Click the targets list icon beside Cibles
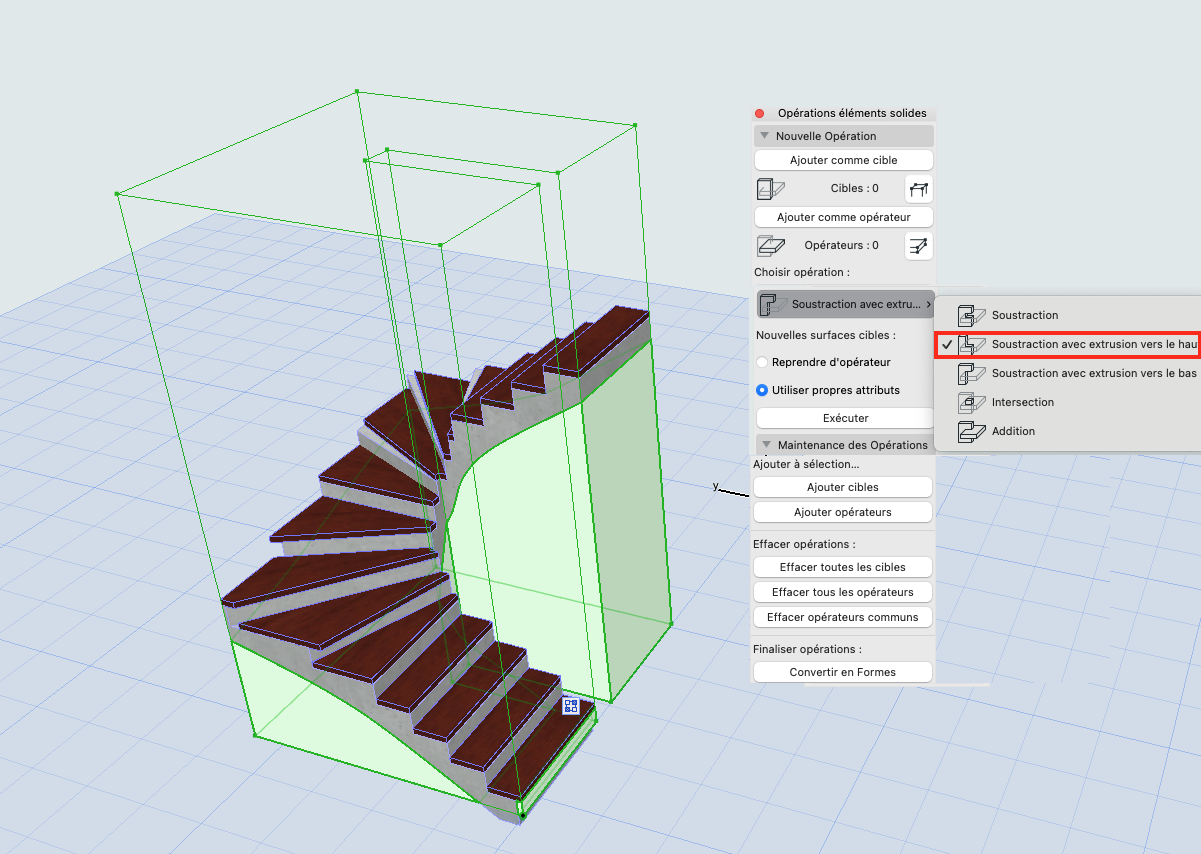The width and height of the screenshot is (1201, 854). coord(918,188)
